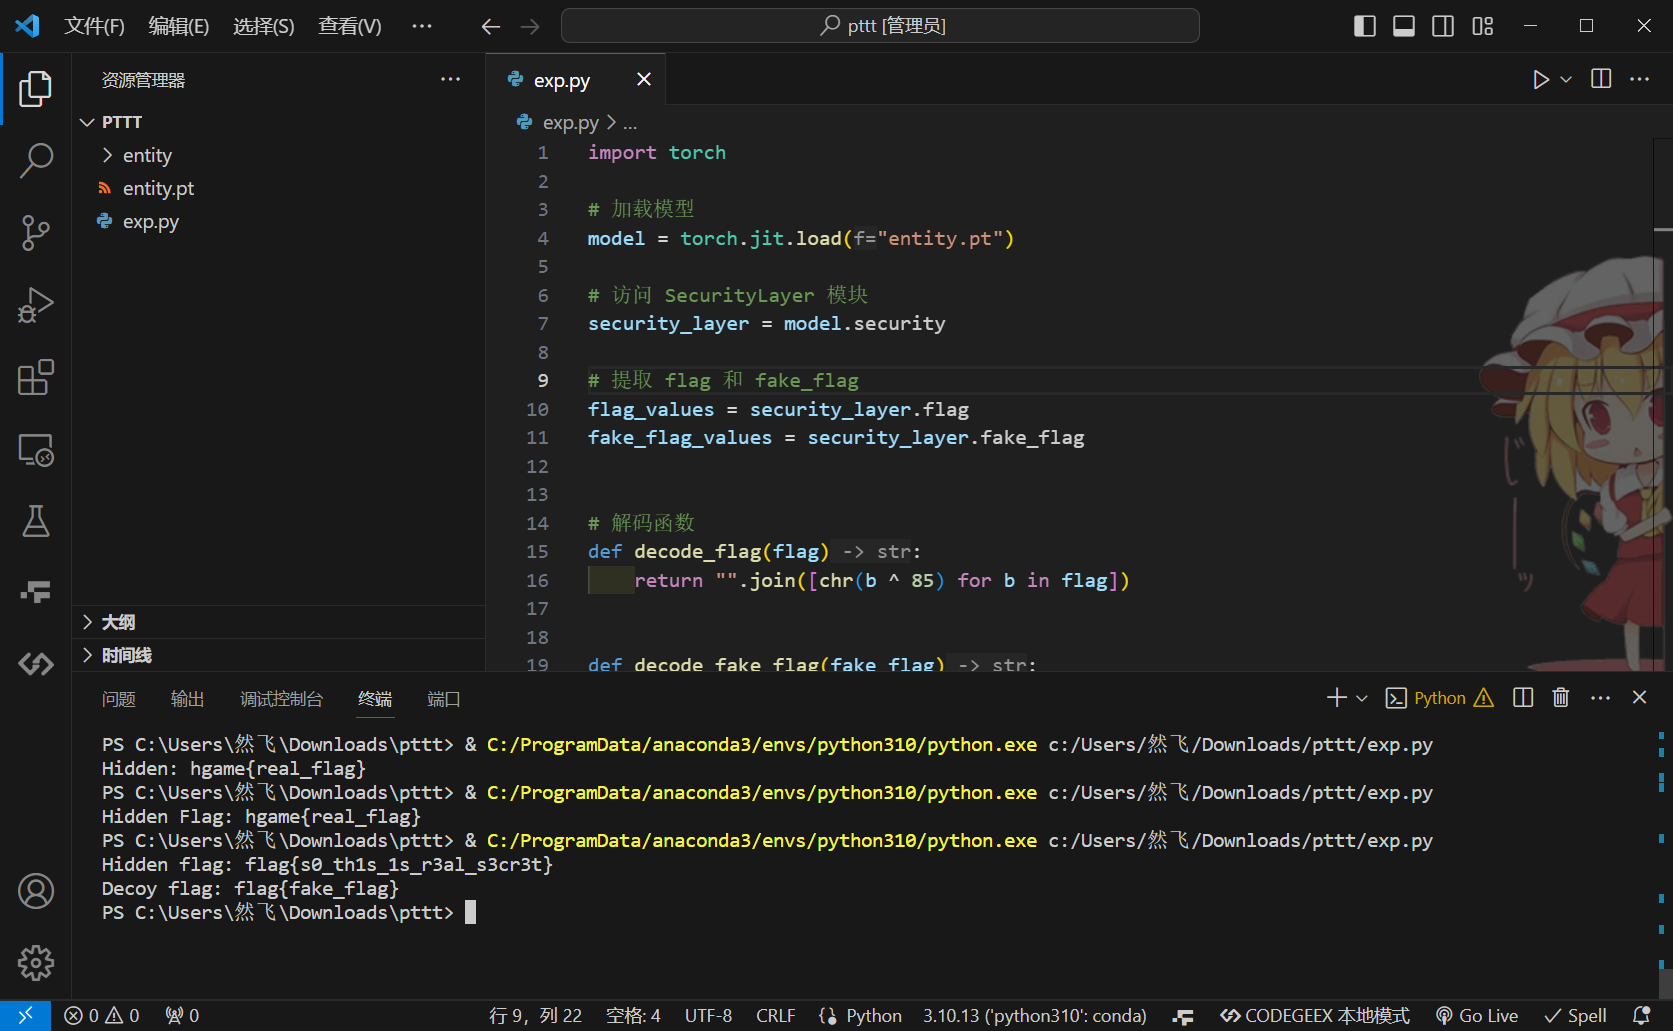
Task: Open the 文件(F) menu
Action: (94, 26)
